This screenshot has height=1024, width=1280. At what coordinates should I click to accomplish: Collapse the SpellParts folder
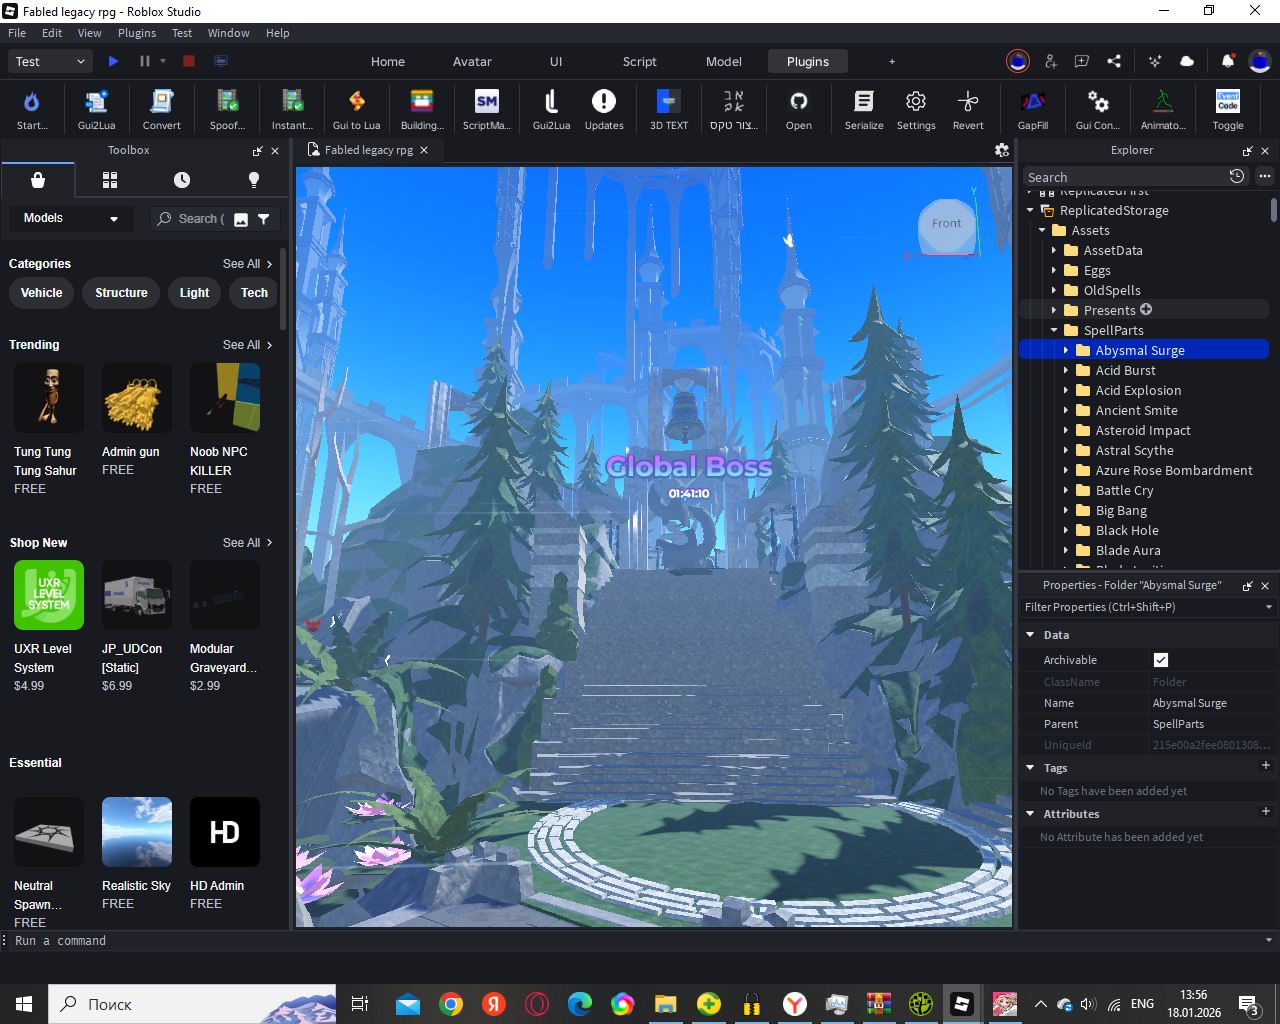click(1054, 330)
